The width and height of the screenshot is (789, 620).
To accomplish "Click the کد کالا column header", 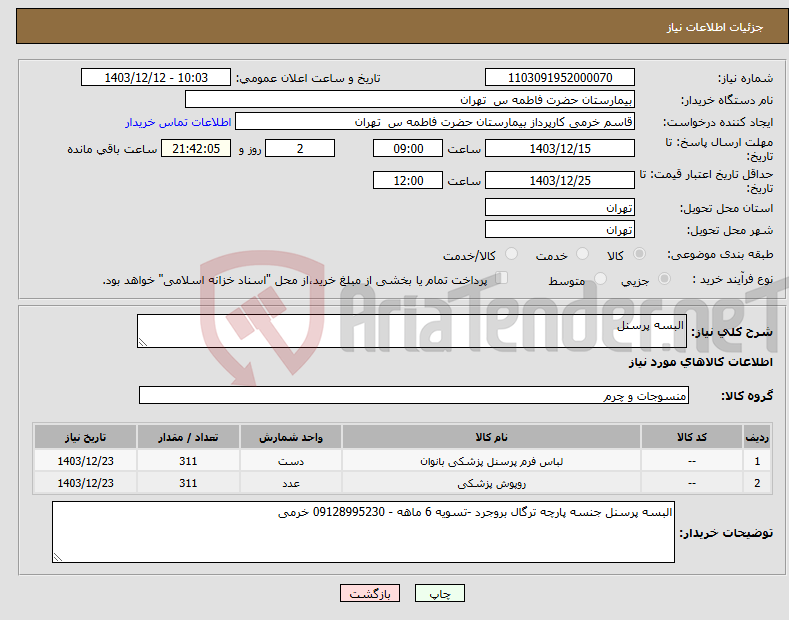I will [692, 437].
